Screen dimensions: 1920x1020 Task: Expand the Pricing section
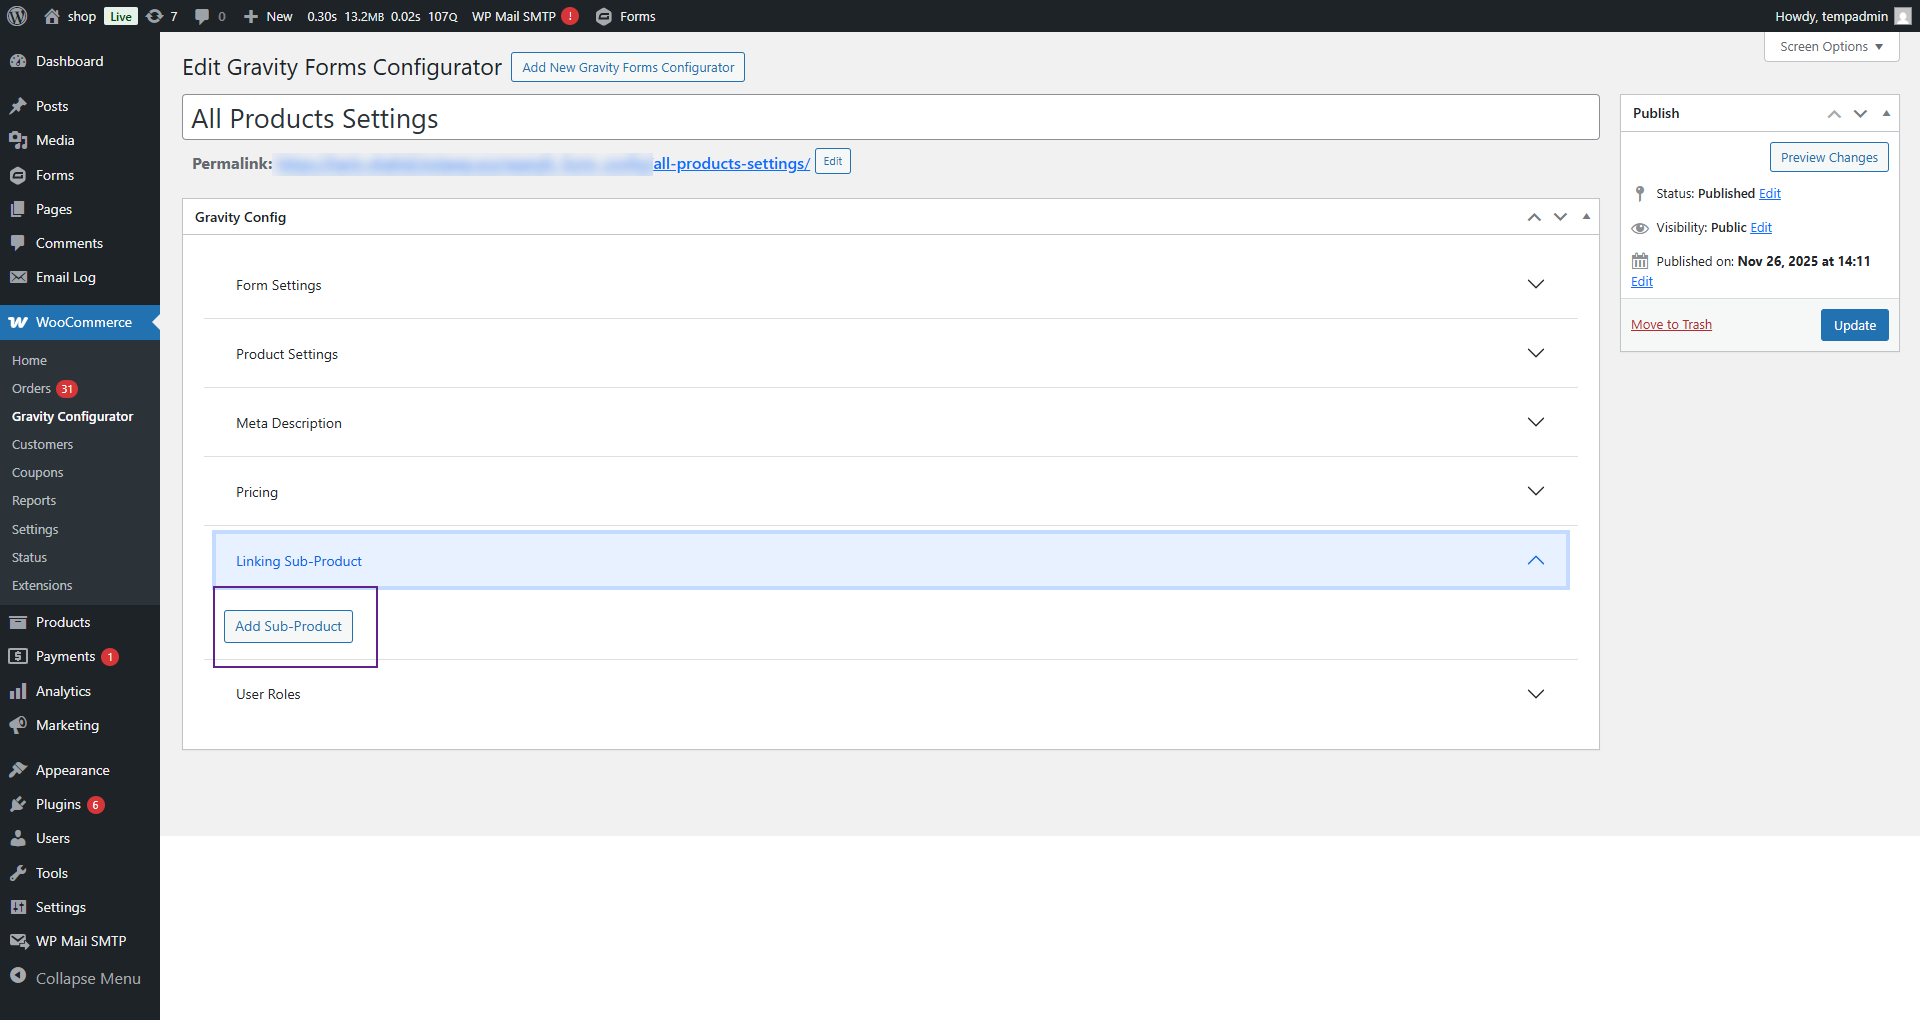coord(1536,492)
